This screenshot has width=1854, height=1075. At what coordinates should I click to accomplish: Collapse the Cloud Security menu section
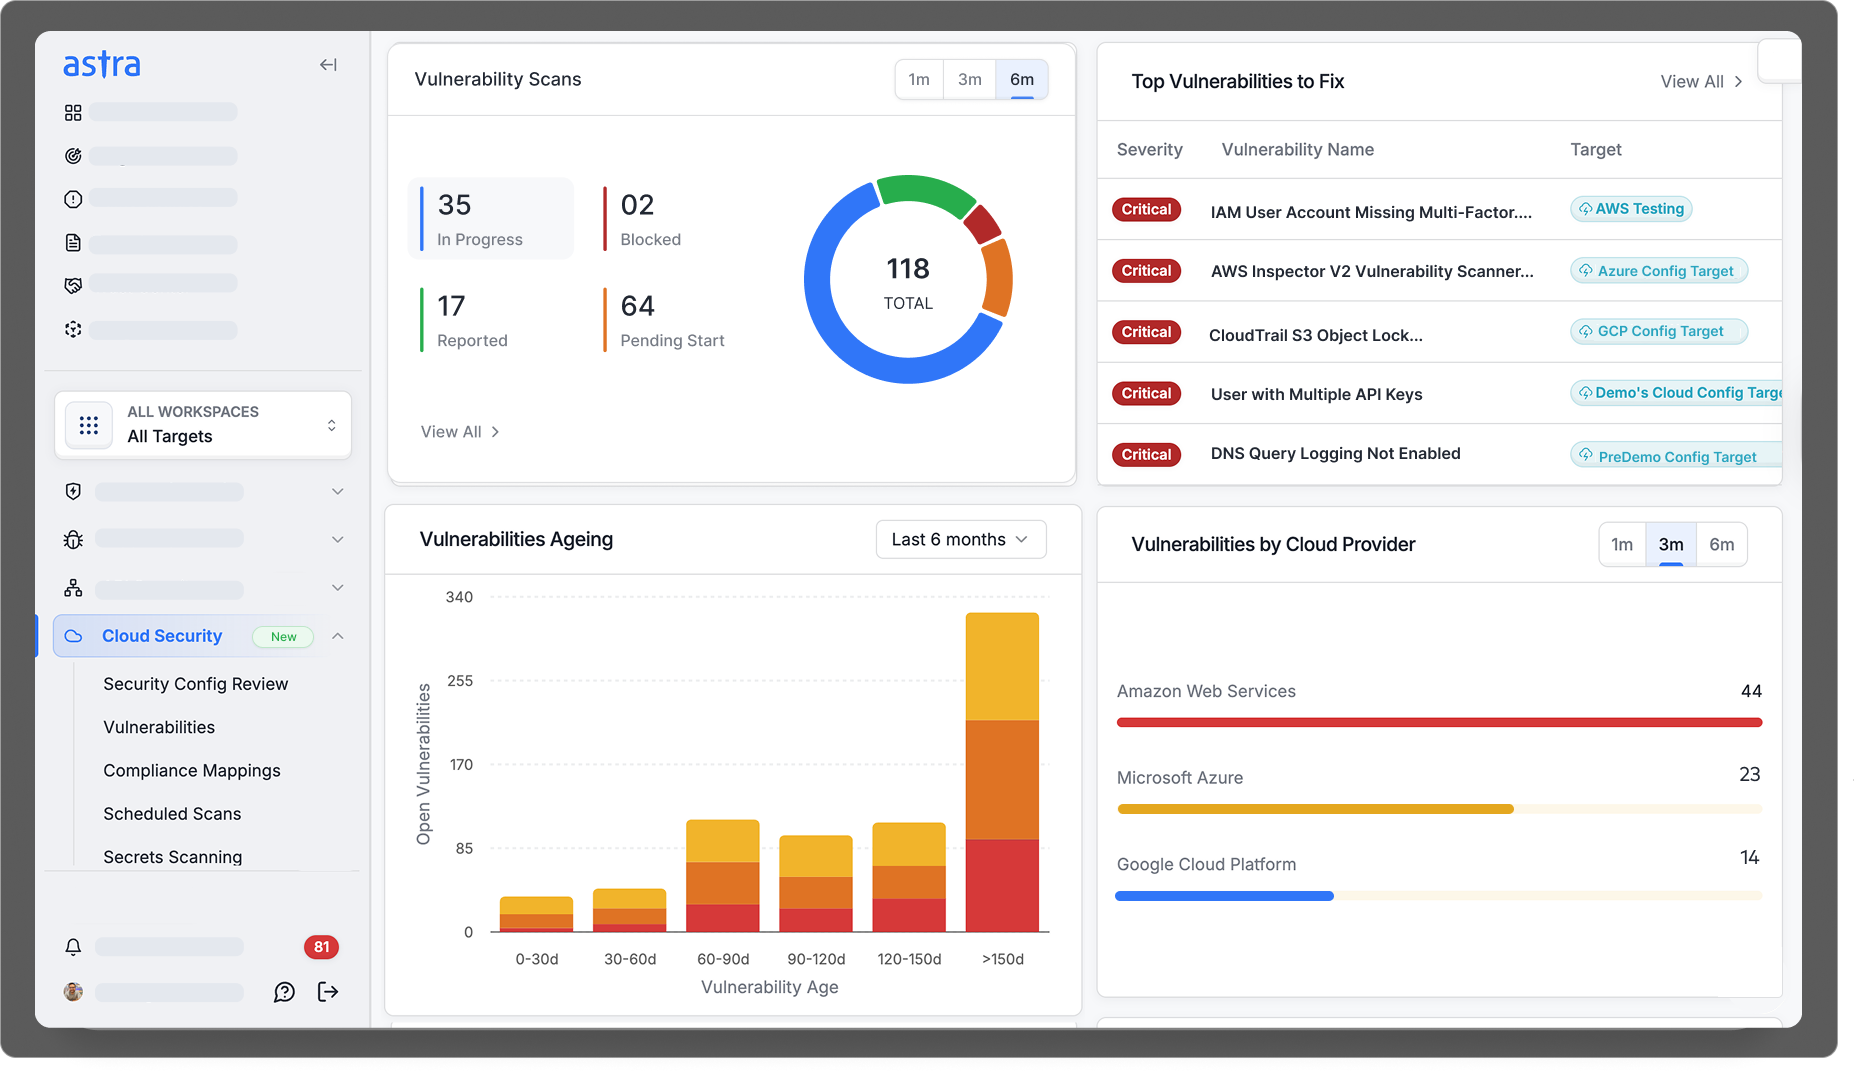(x=338, y=636)
